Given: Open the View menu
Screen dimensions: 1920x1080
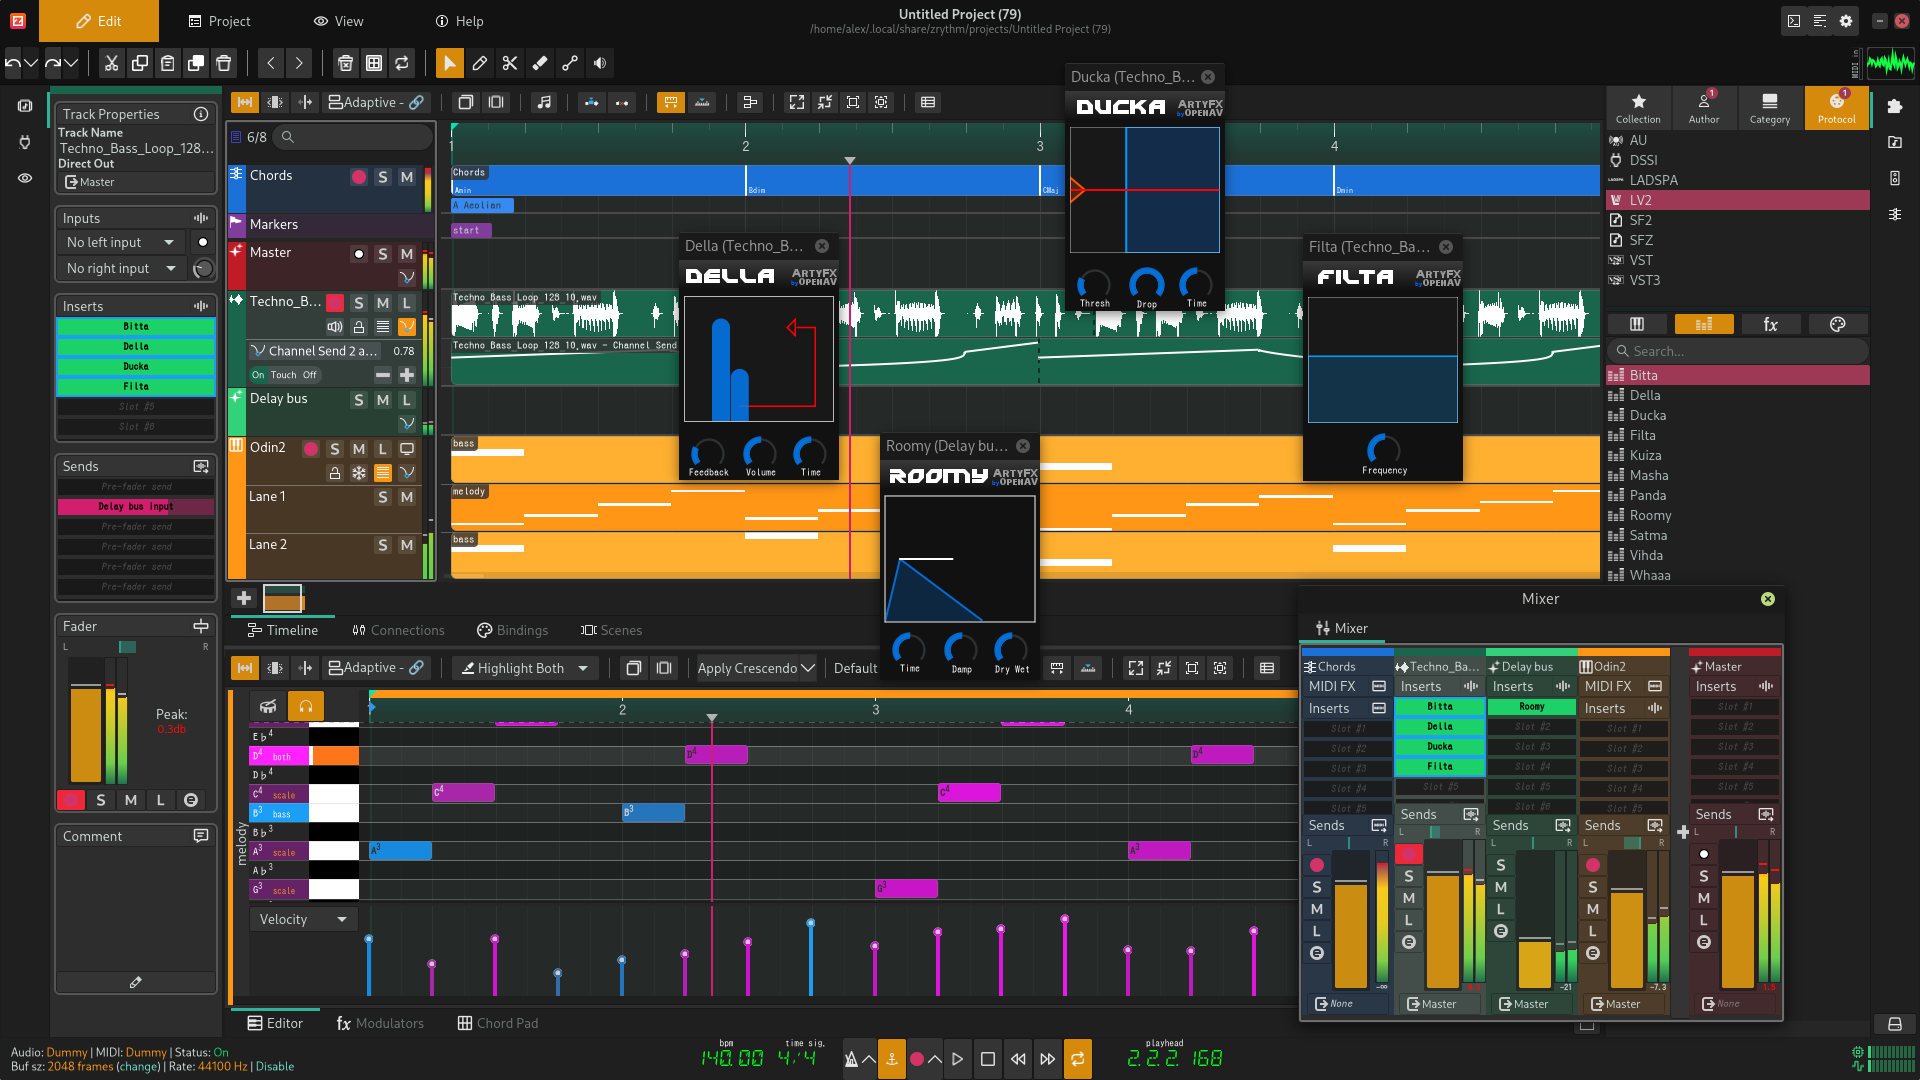Looking at the screenshot, I should tap(339, 21).
